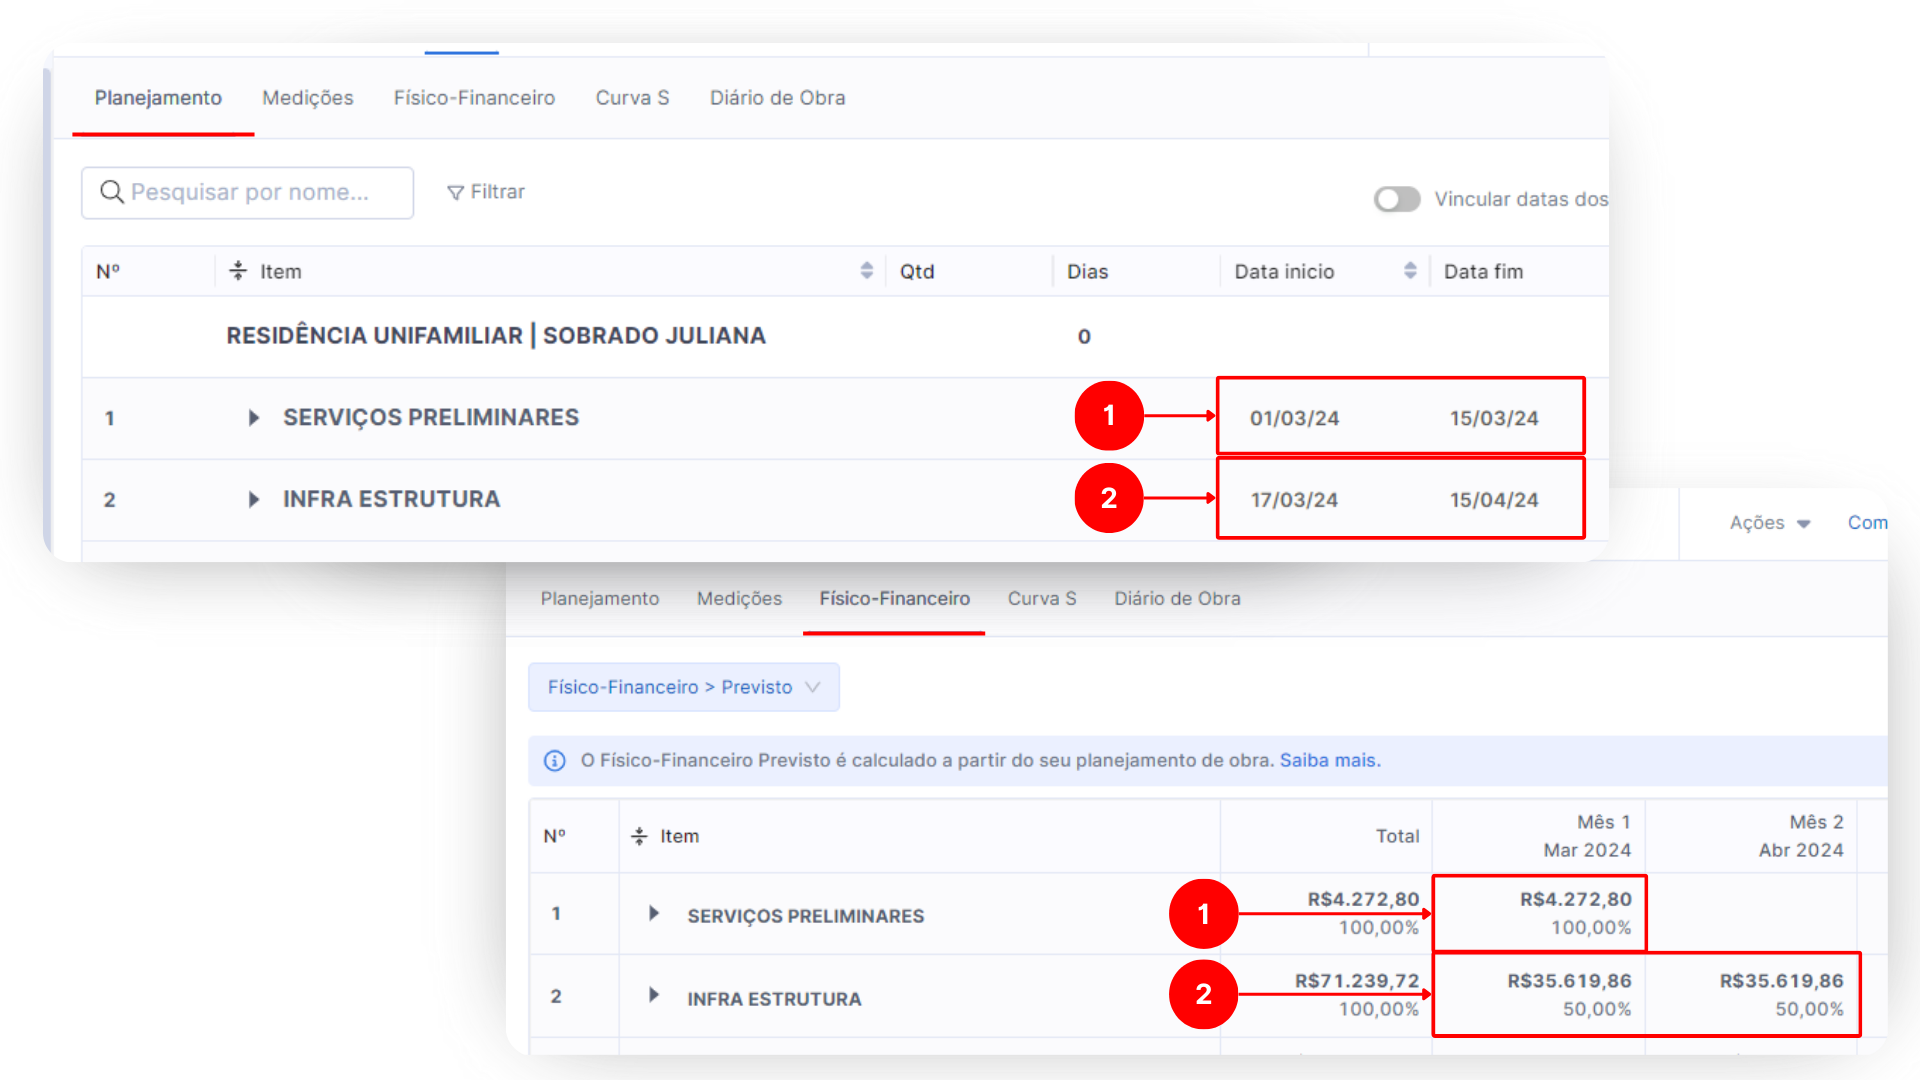Click the Data inicio sort arrows
The image size is (1920, 1080).
[x=1410, y=271]
